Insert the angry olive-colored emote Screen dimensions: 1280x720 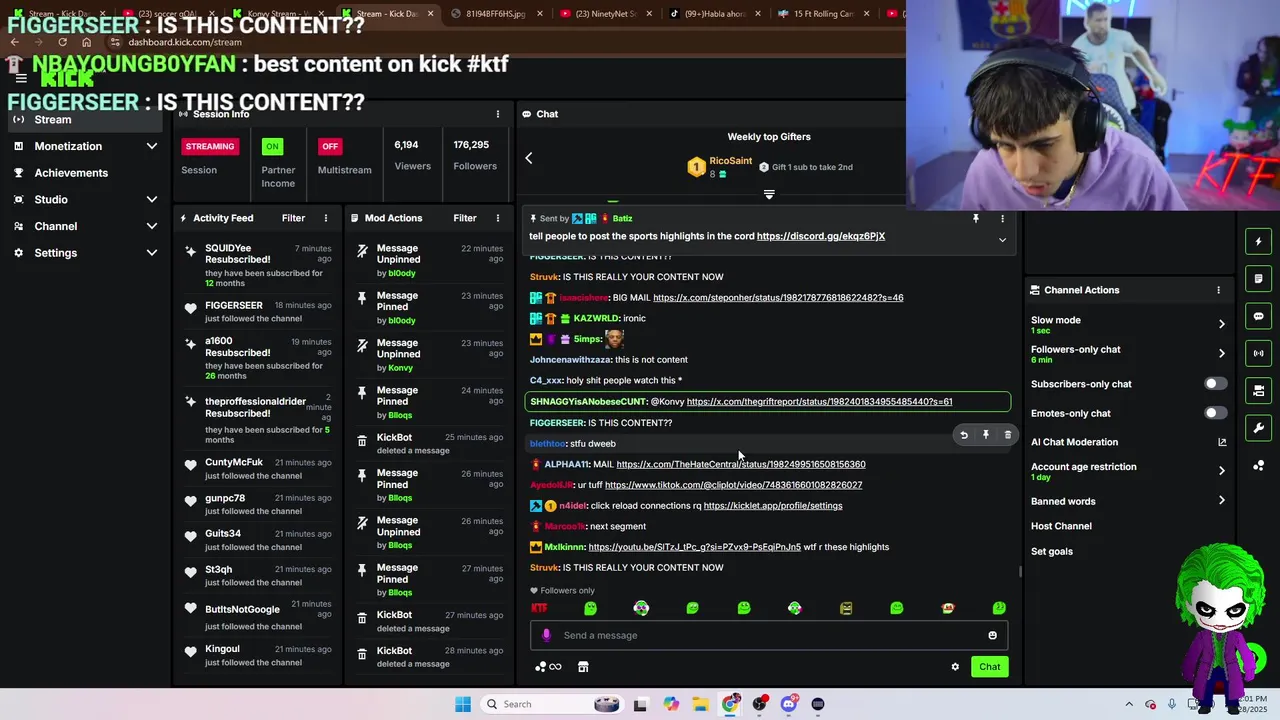point(846,608)
